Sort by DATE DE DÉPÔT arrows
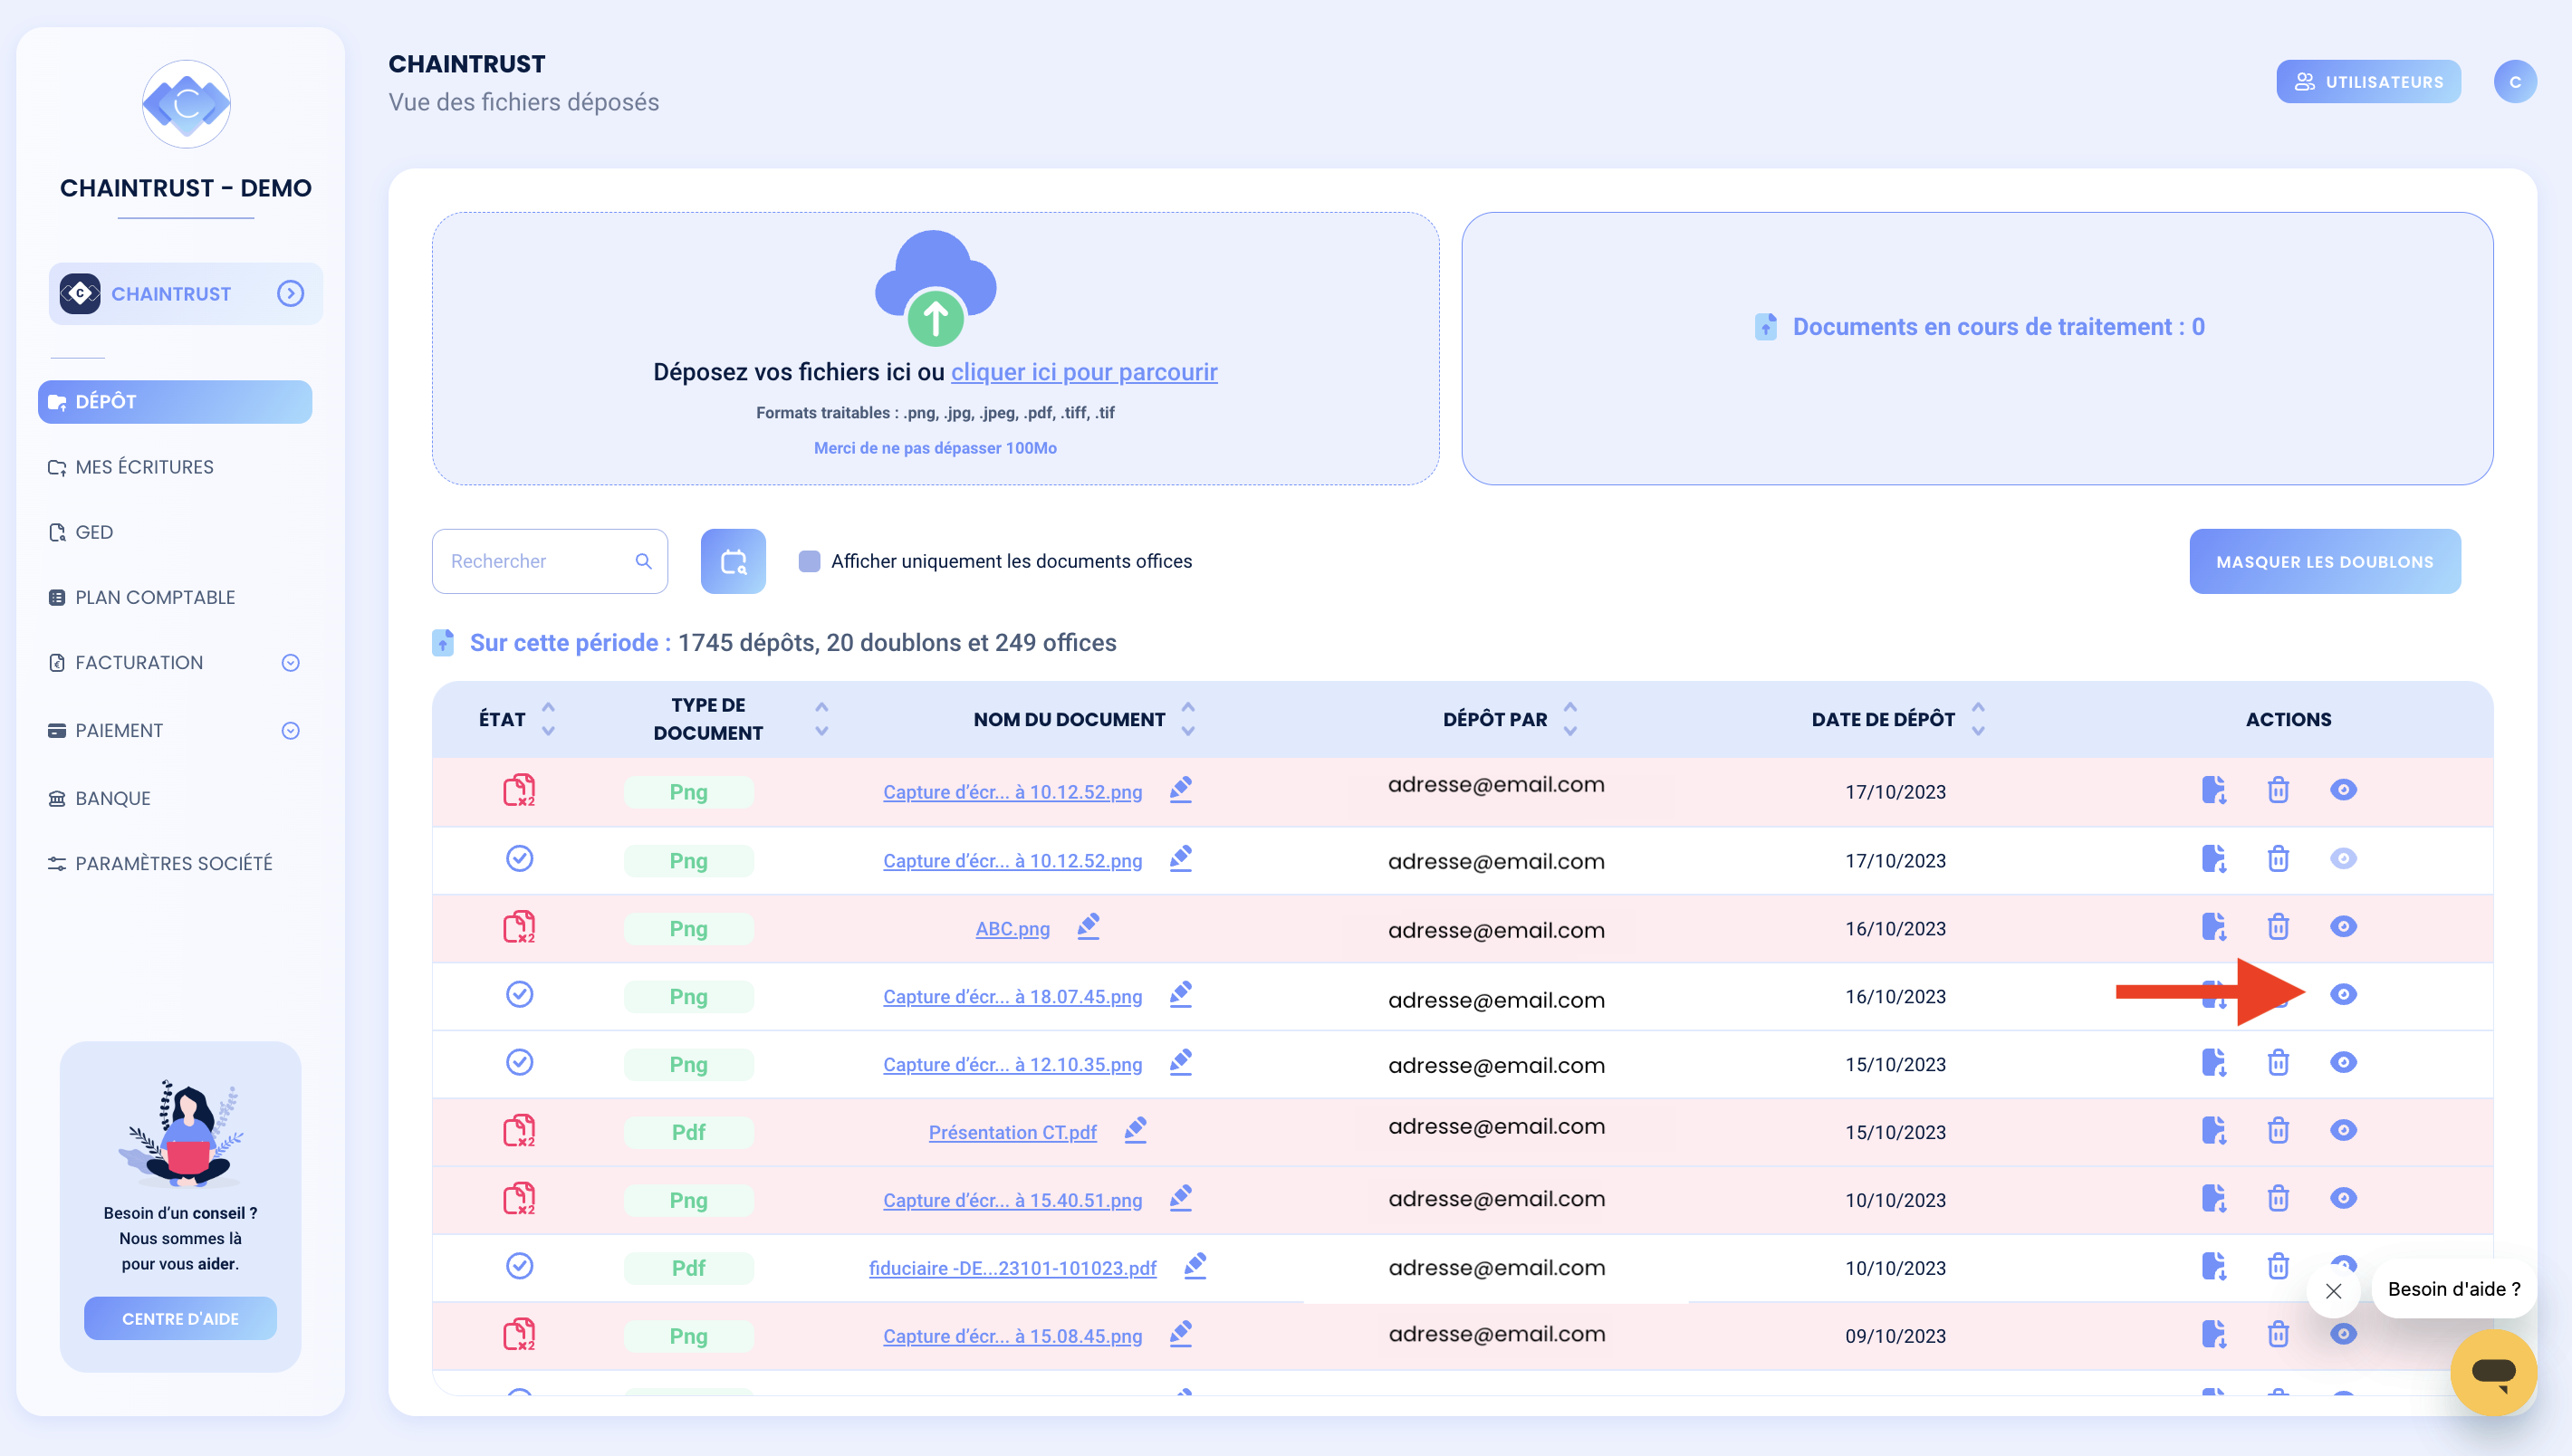This screenshot has width=2572, height=1456. [1978, 719]
